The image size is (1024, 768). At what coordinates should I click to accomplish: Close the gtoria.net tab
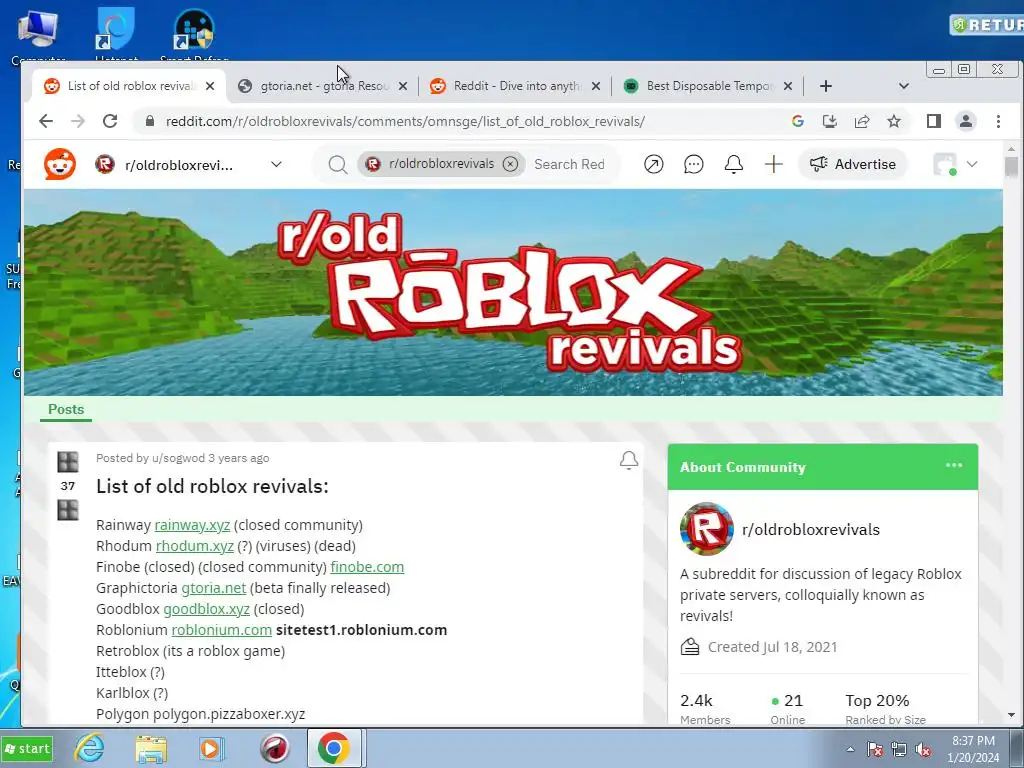click(403, 86)
